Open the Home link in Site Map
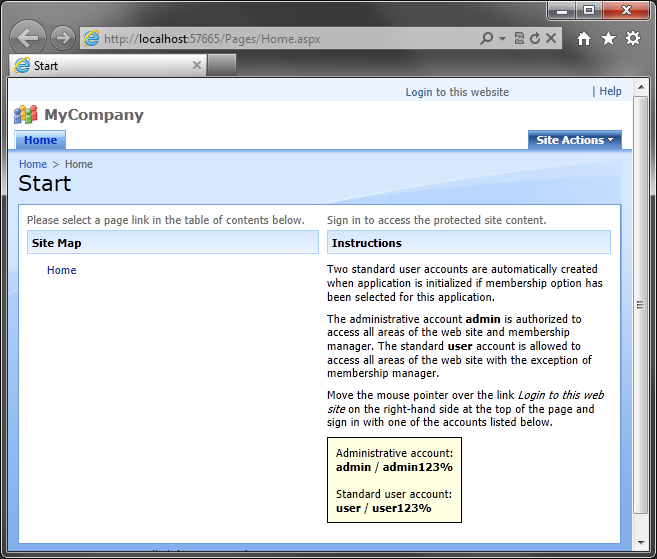The image size is (657, 559). coord(62,270)
